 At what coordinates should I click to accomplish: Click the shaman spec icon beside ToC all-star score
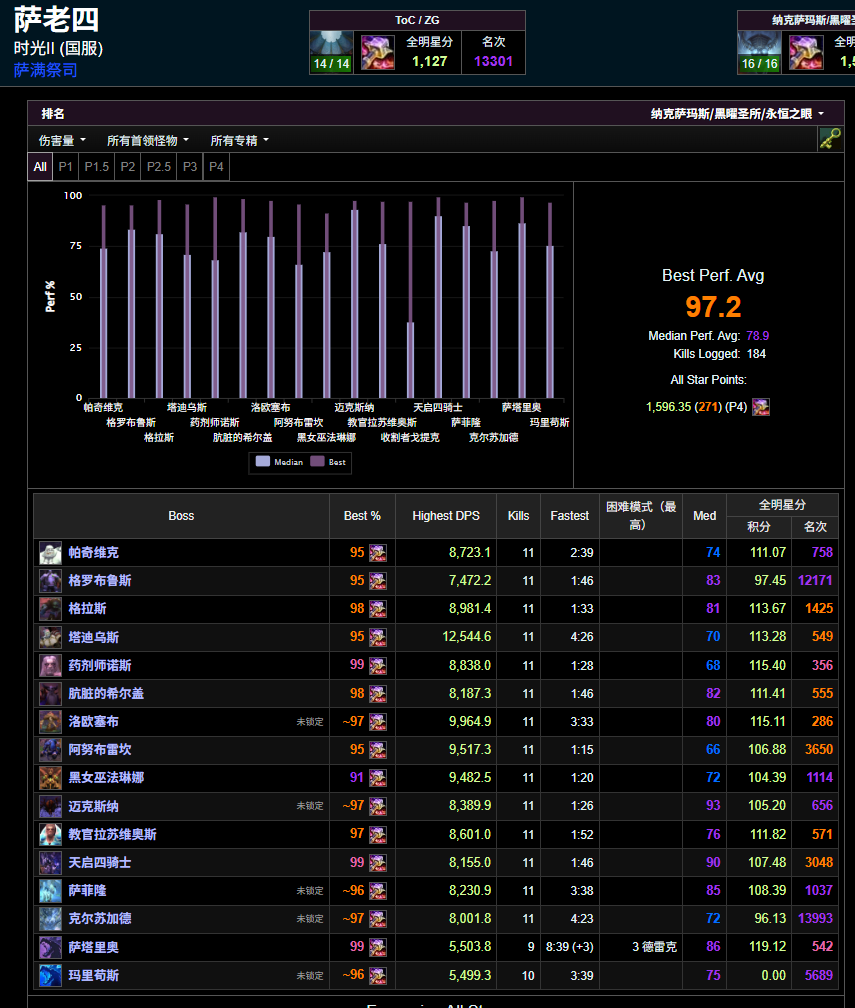pos(377,52)
